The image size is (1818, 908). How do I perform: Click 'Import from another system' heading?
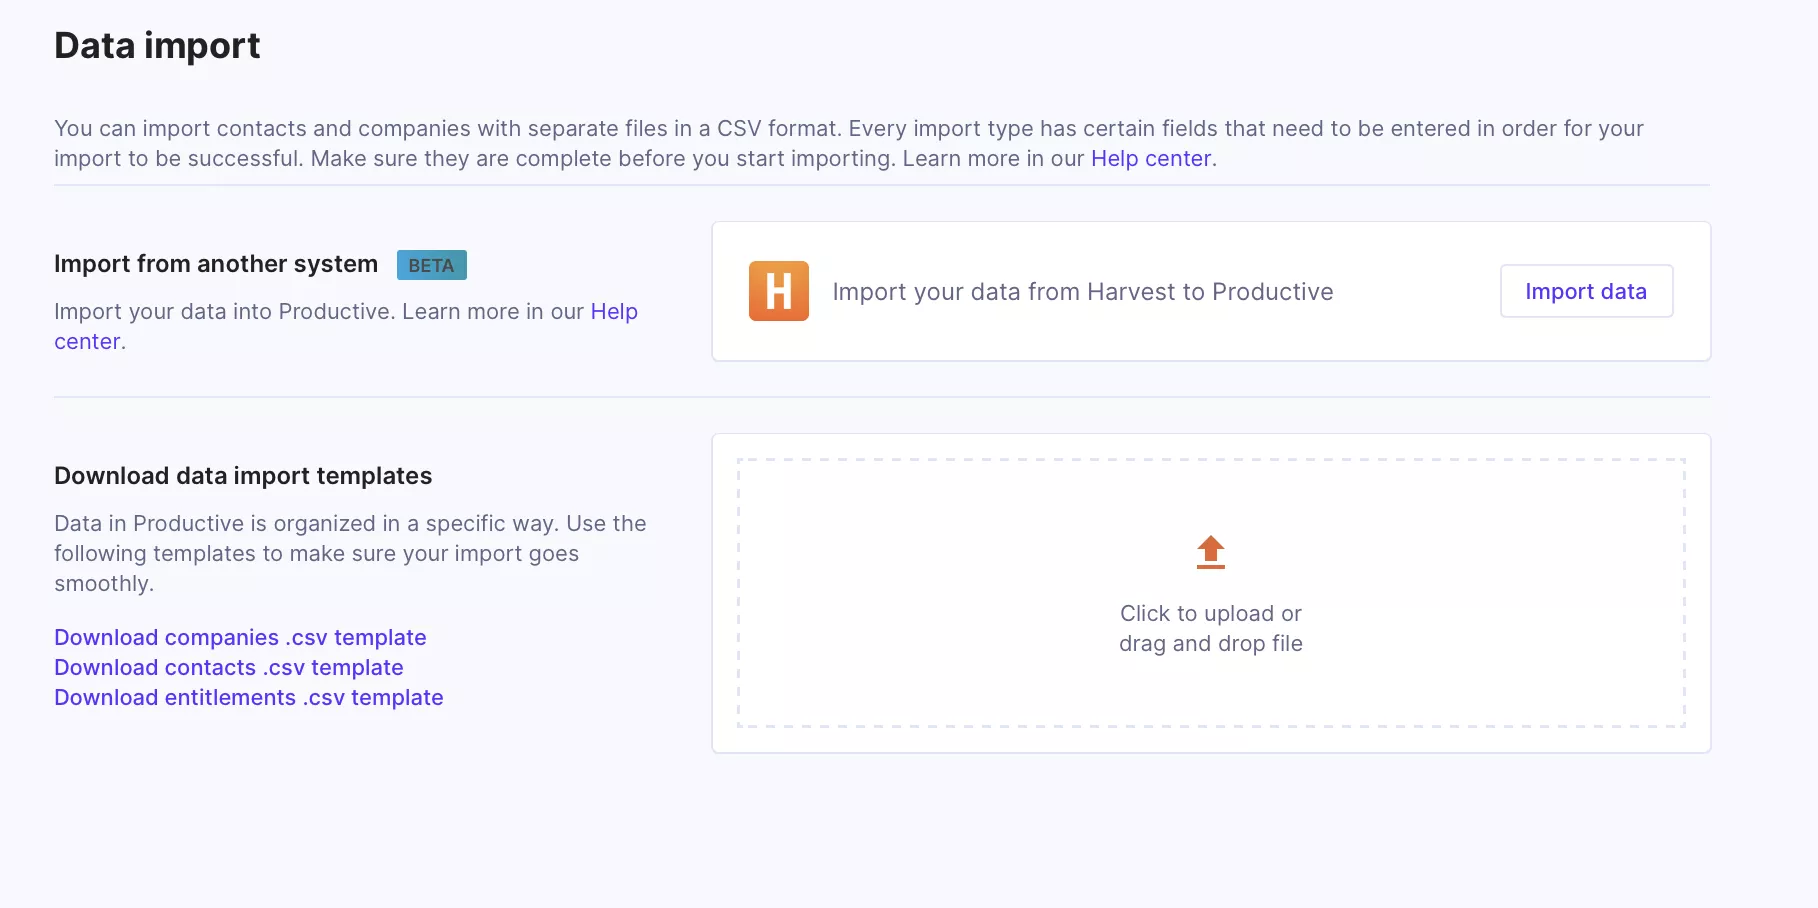[216, 264]
